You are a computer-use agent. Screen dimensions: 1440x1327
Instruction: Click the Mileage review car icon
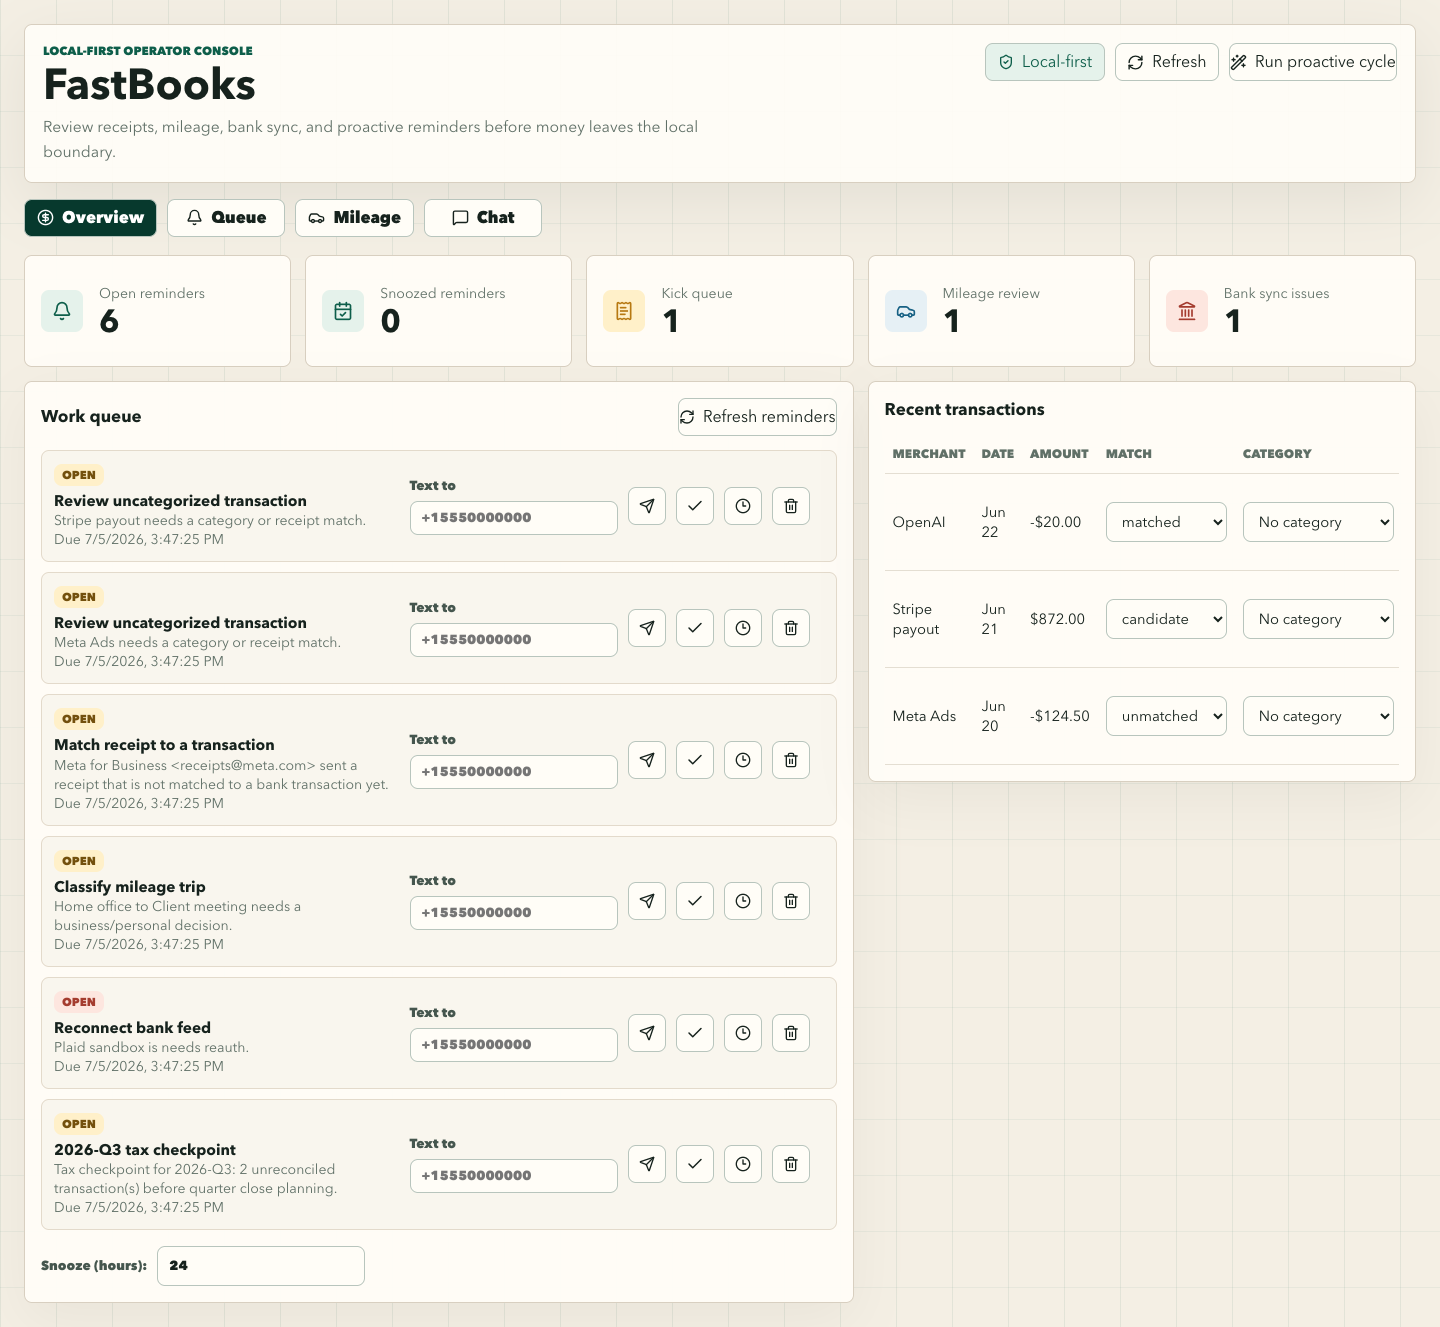coord(906,311)
